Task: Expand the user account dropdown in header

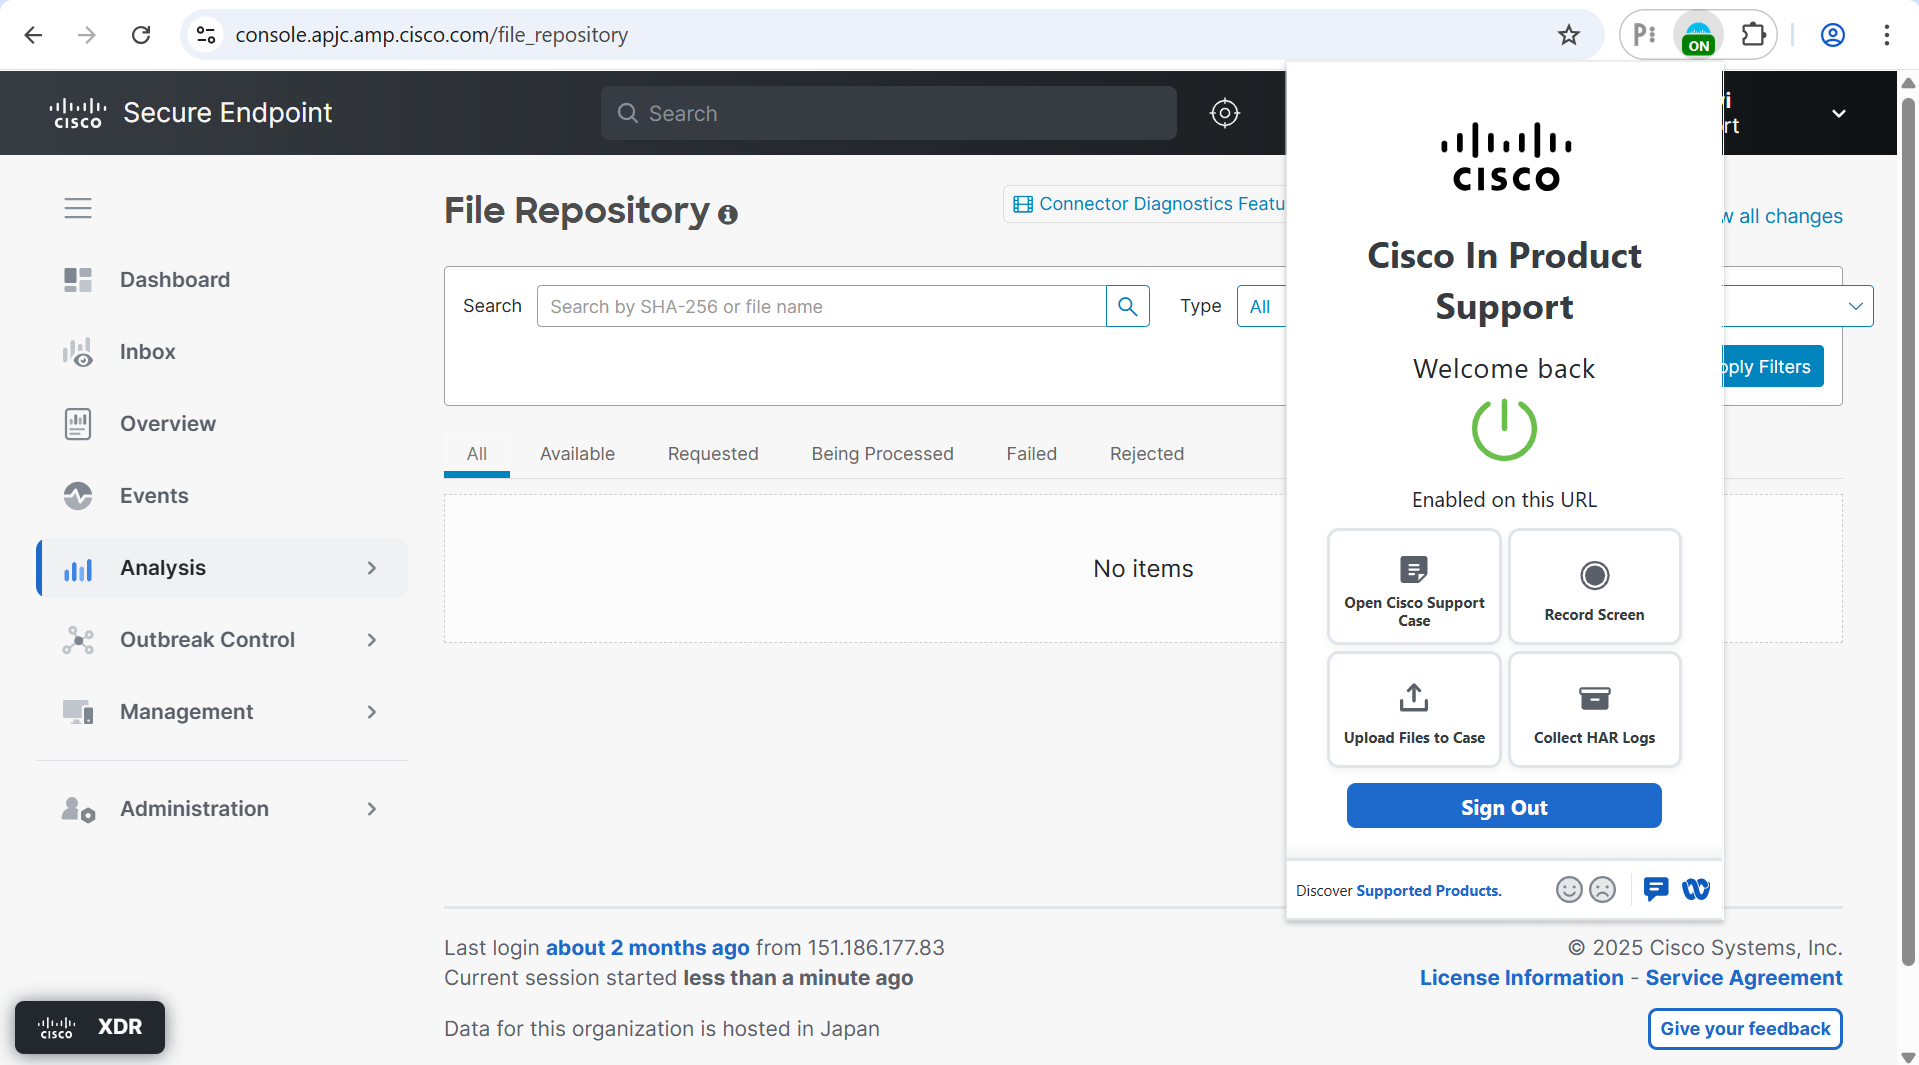Action: click(1838, 113)
